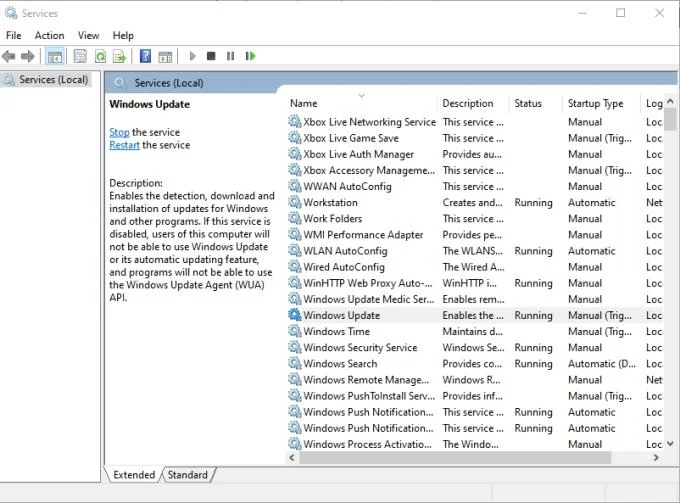Select the WWAN AutoConfig gear icon

point(294,186)
